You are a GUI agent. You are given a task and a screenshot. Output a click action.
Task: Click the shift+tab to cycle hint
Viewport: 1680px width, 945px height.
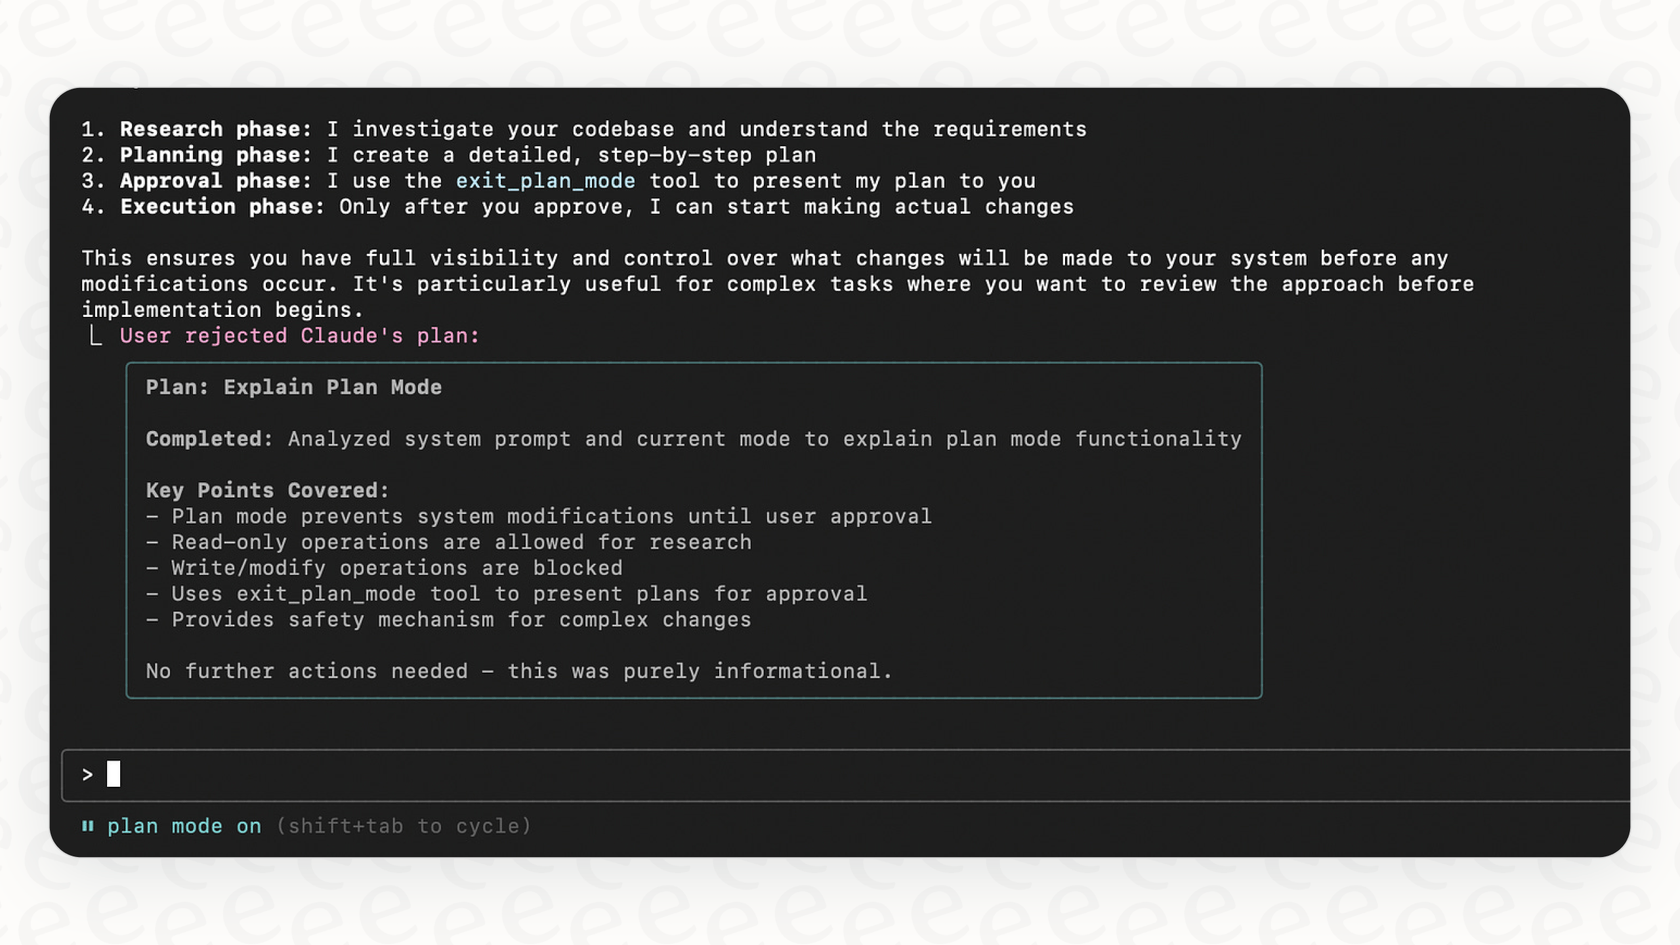tap(404, 826)
